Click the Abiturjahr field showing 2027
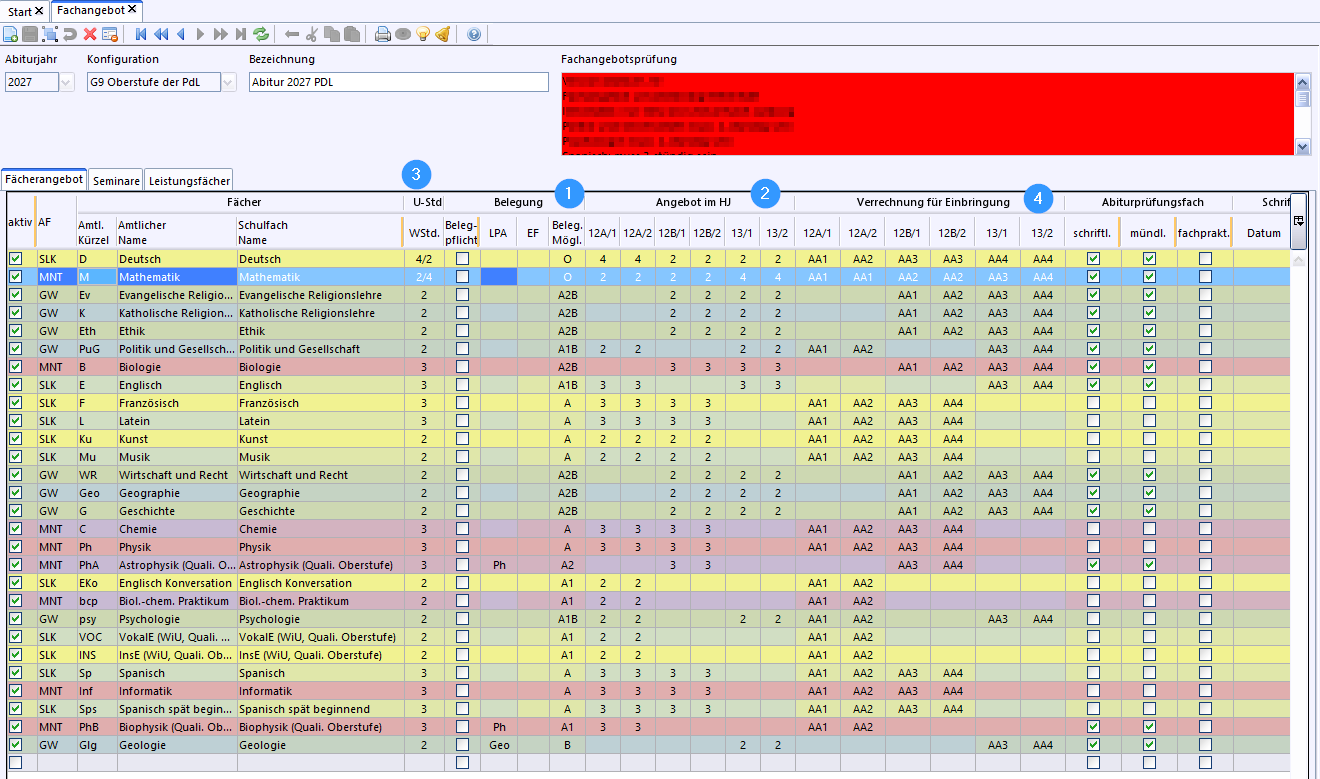Viewport: 1320px width, 779px height. click(x=33, y=82)
